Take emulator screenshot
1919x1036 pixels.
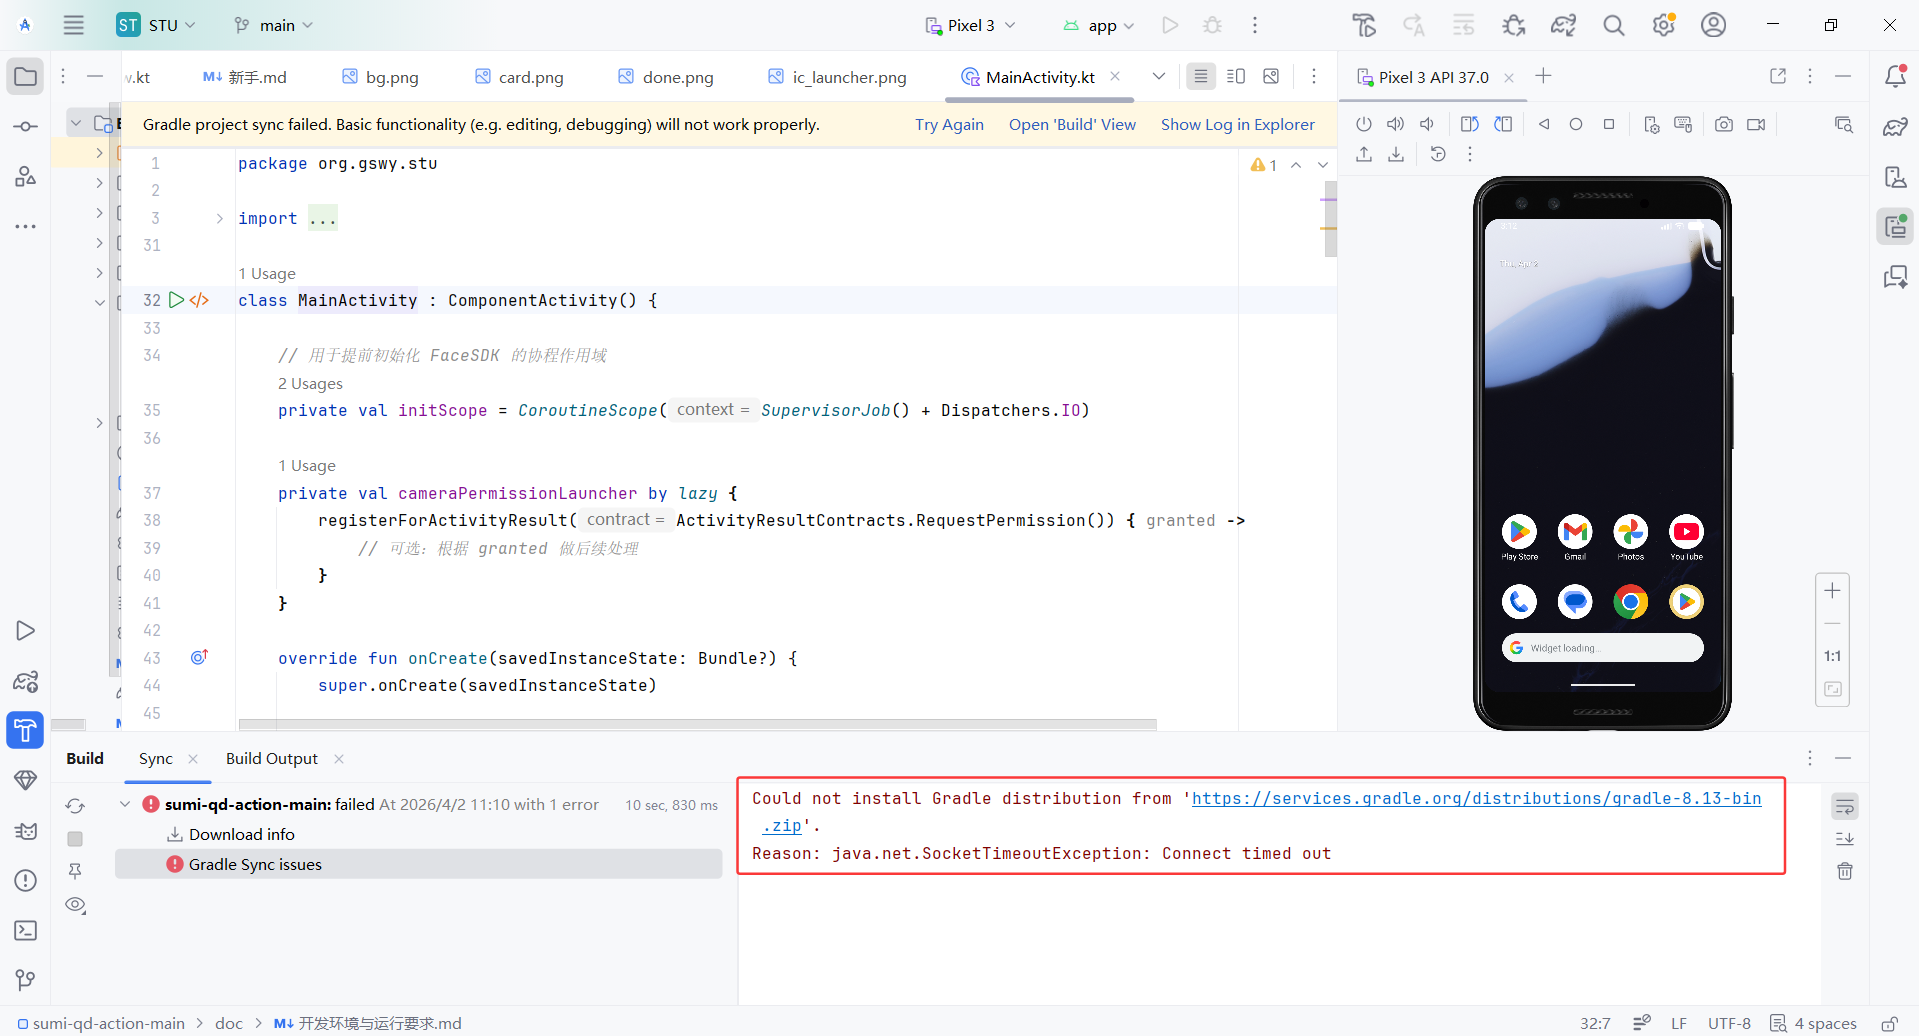coord(1724,124)
